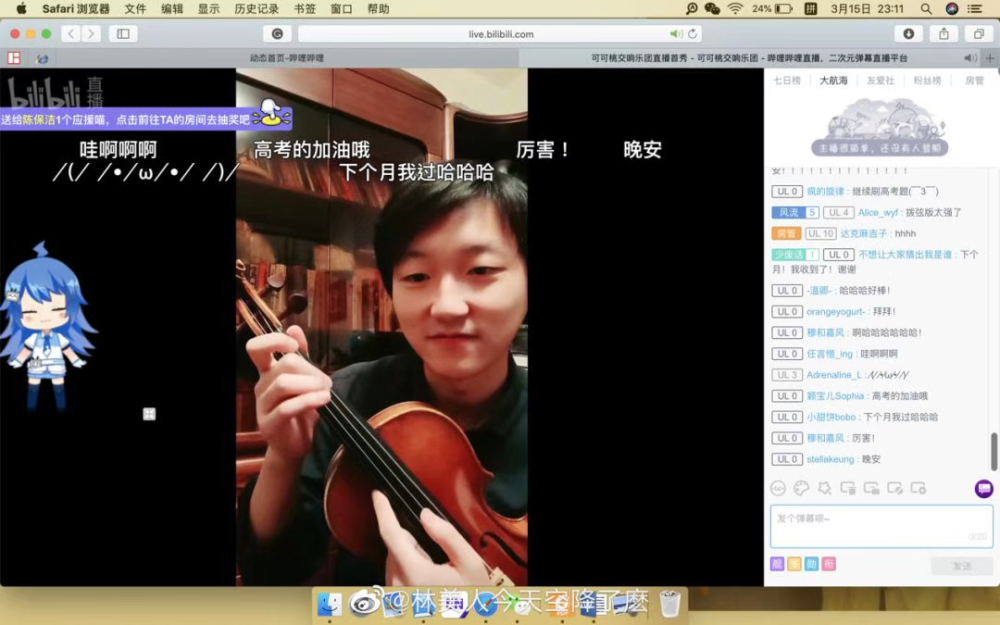This screenshot has width=1000, height=625.
Task: Mute the tab via address bar speaker icon
Action: point(676,34)
